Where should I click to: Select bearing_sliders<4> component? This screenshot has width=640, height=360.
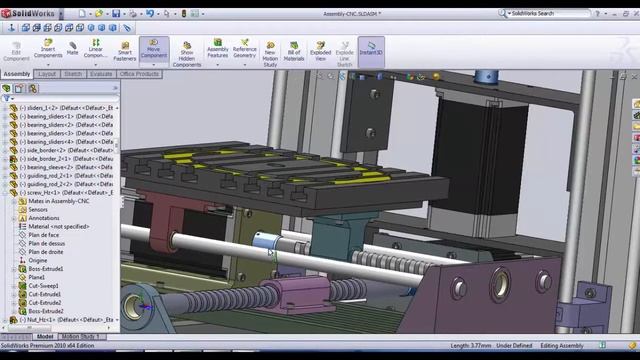[67, 142]
